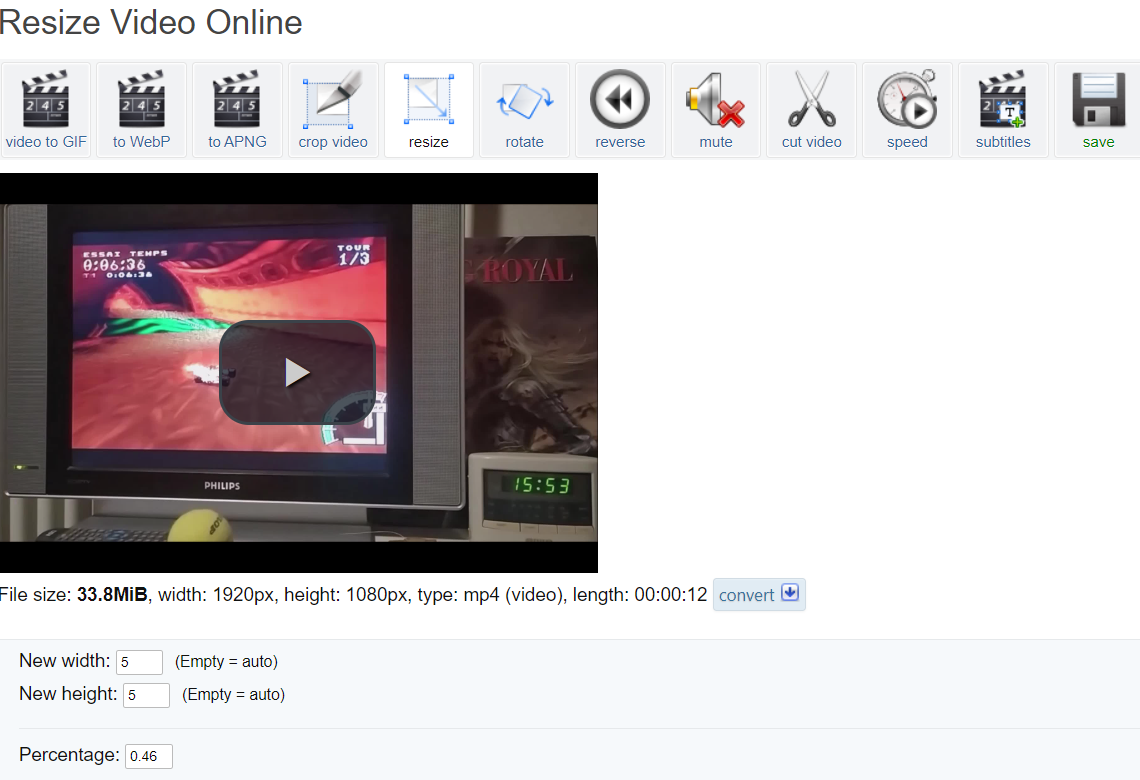Click the Resize Video Online heading
Screen dimensions: 1140x780
click(x=150, y=23)
